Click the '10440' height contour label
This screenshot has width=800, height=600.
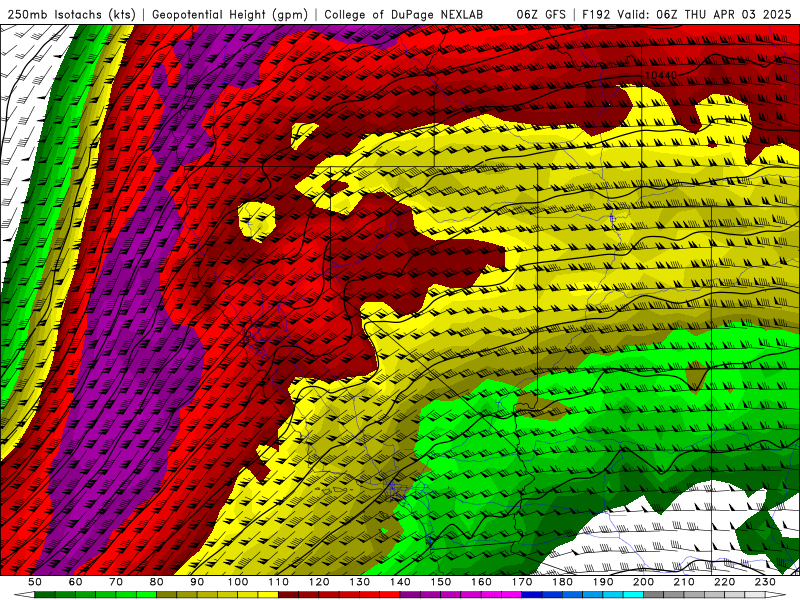coord(661,76)
